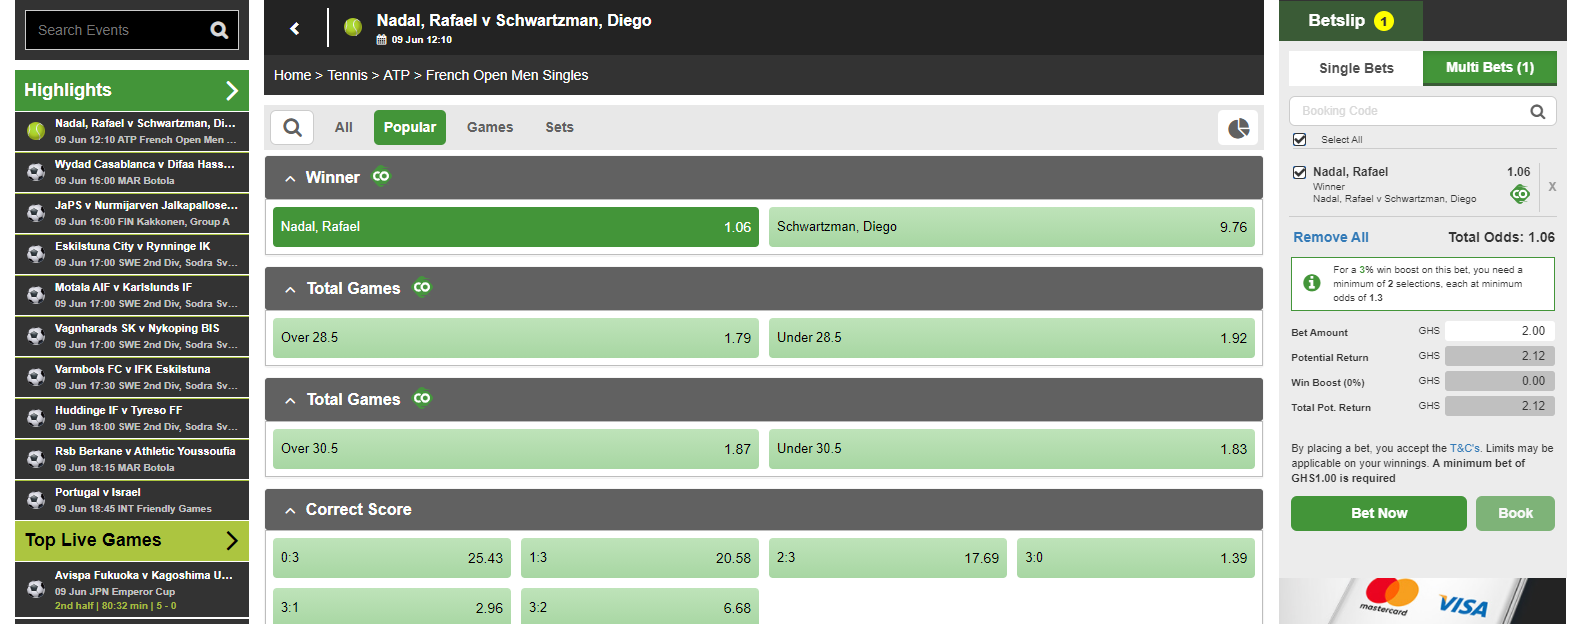This screenshot has width=1582, height=624.
Task: Click the cash out icon beside Winner
Action: click(381, 177)
